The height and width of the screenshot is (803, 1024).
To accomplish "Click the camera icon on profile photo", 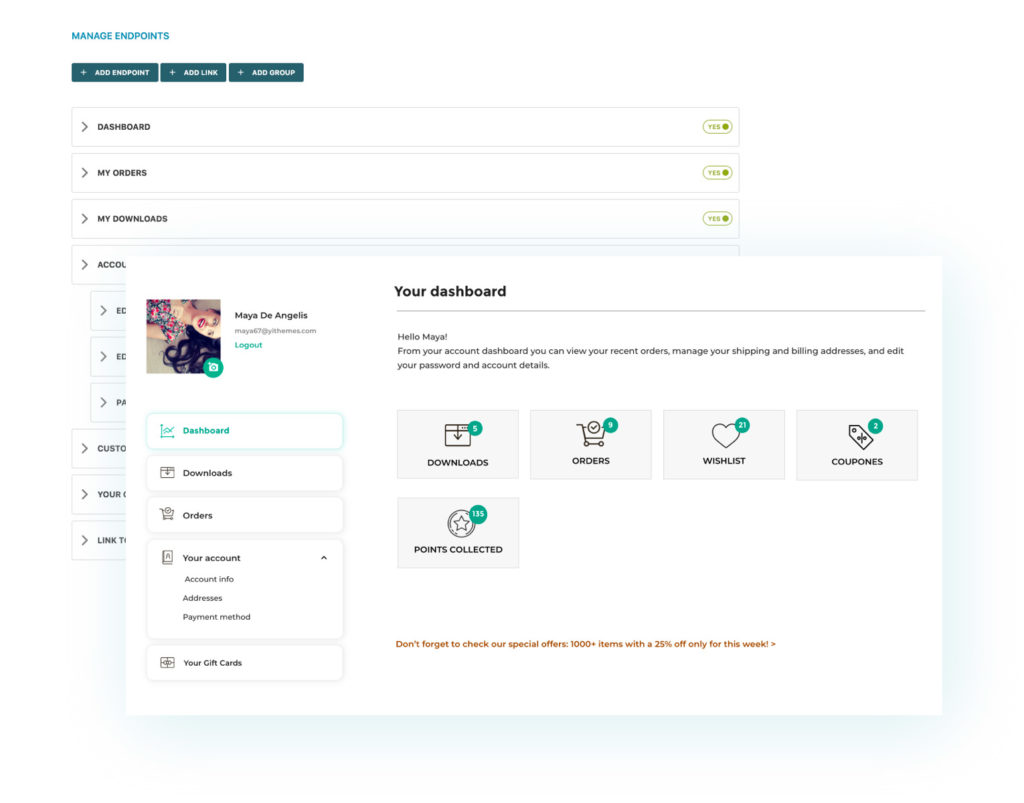I will [213, 368].
